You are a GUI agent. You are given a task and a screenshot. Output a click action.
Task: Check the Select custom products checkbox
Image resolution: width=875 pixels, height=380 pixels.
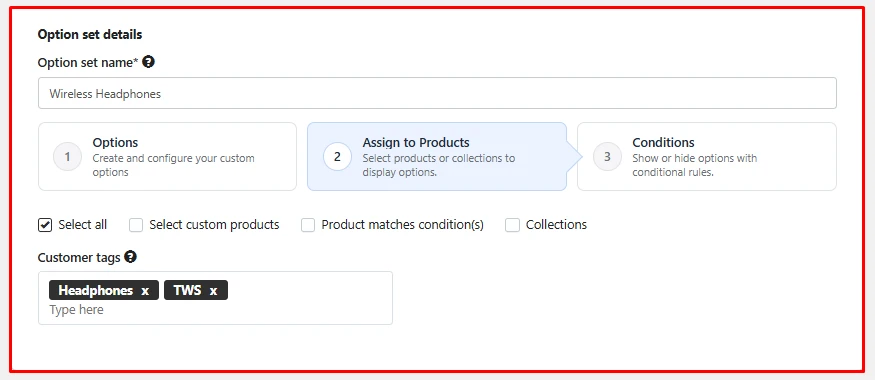click(136, 225)
